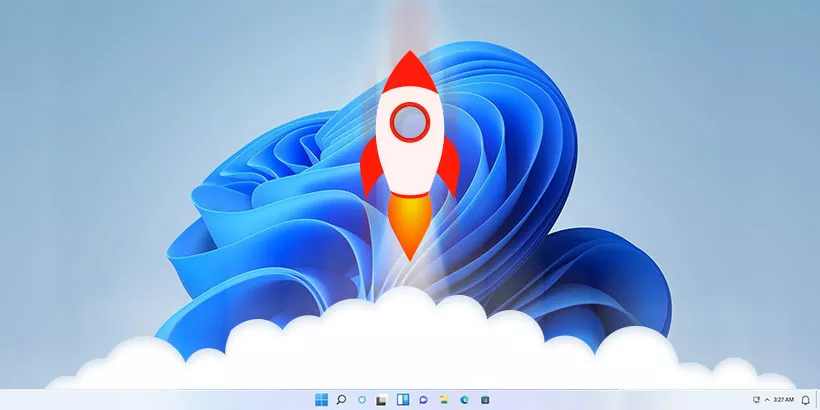
Task: Open Task View on the taskbar
Action: tap(381, 400)
